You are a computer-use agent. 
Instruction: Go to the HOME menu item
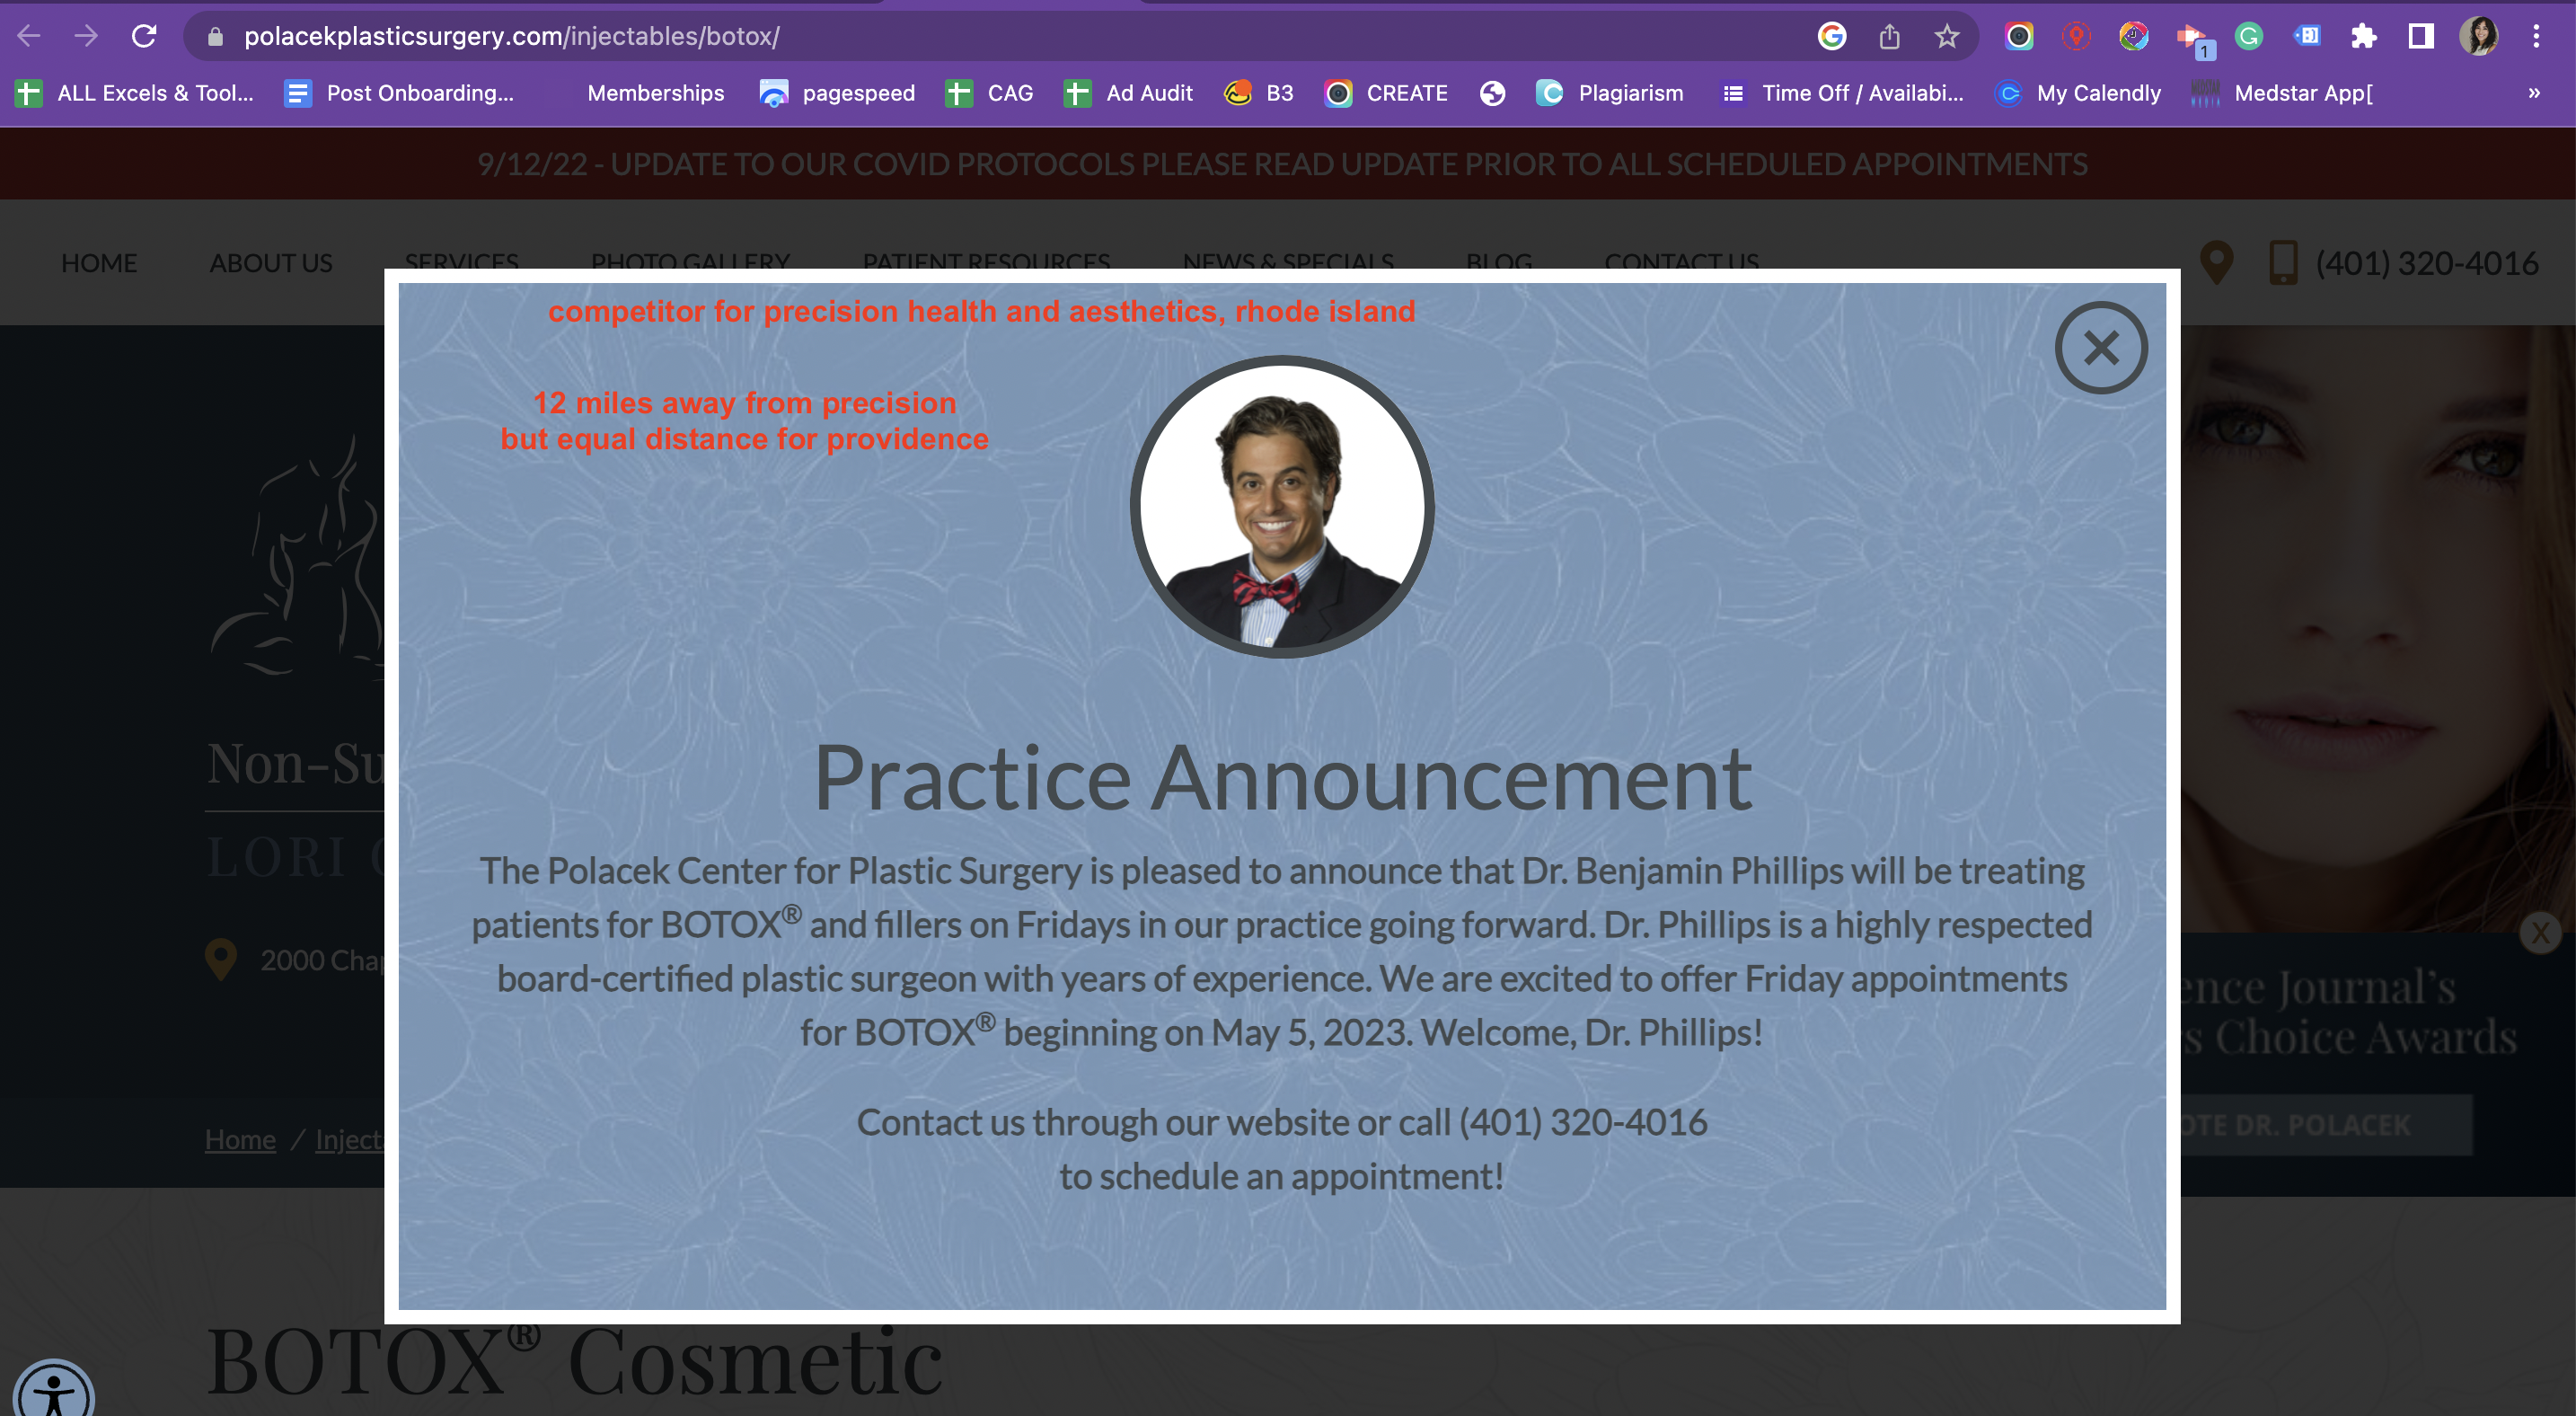[99, 263]
